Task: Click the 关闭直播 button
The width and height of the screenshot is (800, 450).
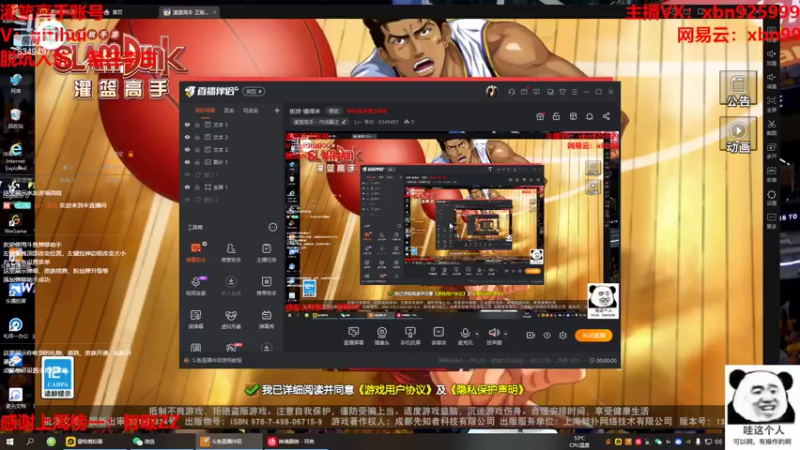Action: (594, 335)
